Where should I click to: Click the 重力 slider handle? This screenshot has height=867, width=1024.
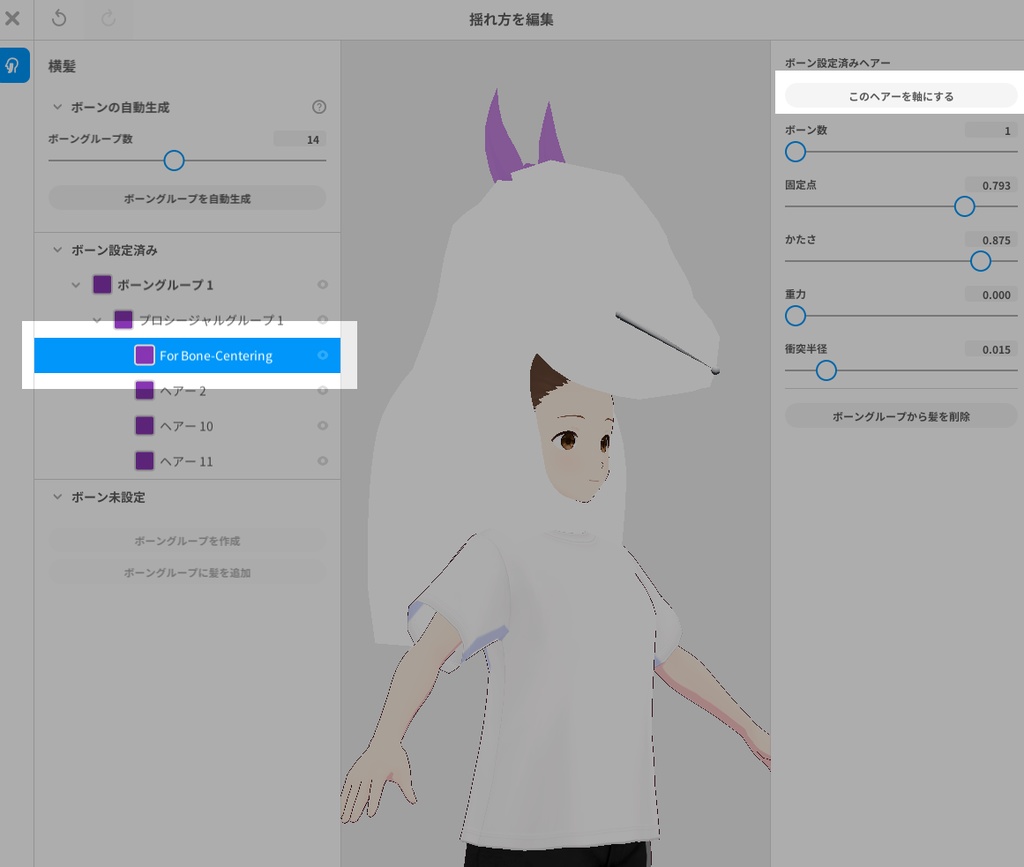point(795,316)
